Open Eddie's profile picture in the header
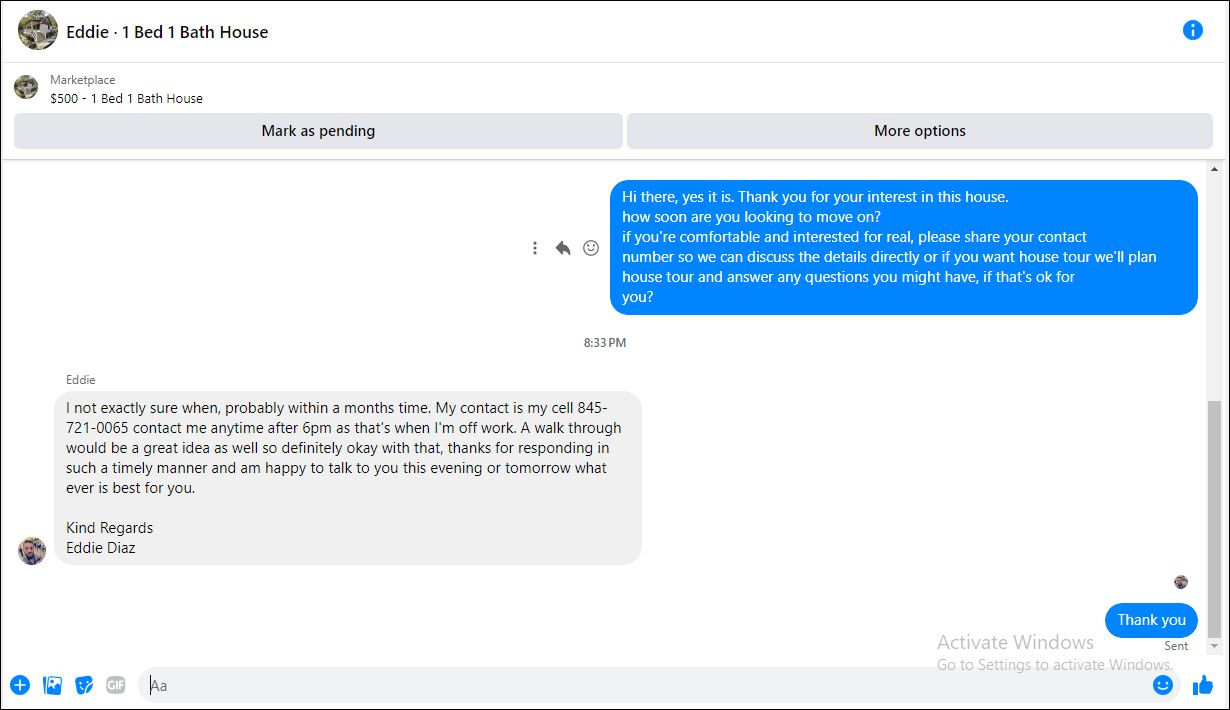This screenshot has height=710, width=1230. coord(38,31)
